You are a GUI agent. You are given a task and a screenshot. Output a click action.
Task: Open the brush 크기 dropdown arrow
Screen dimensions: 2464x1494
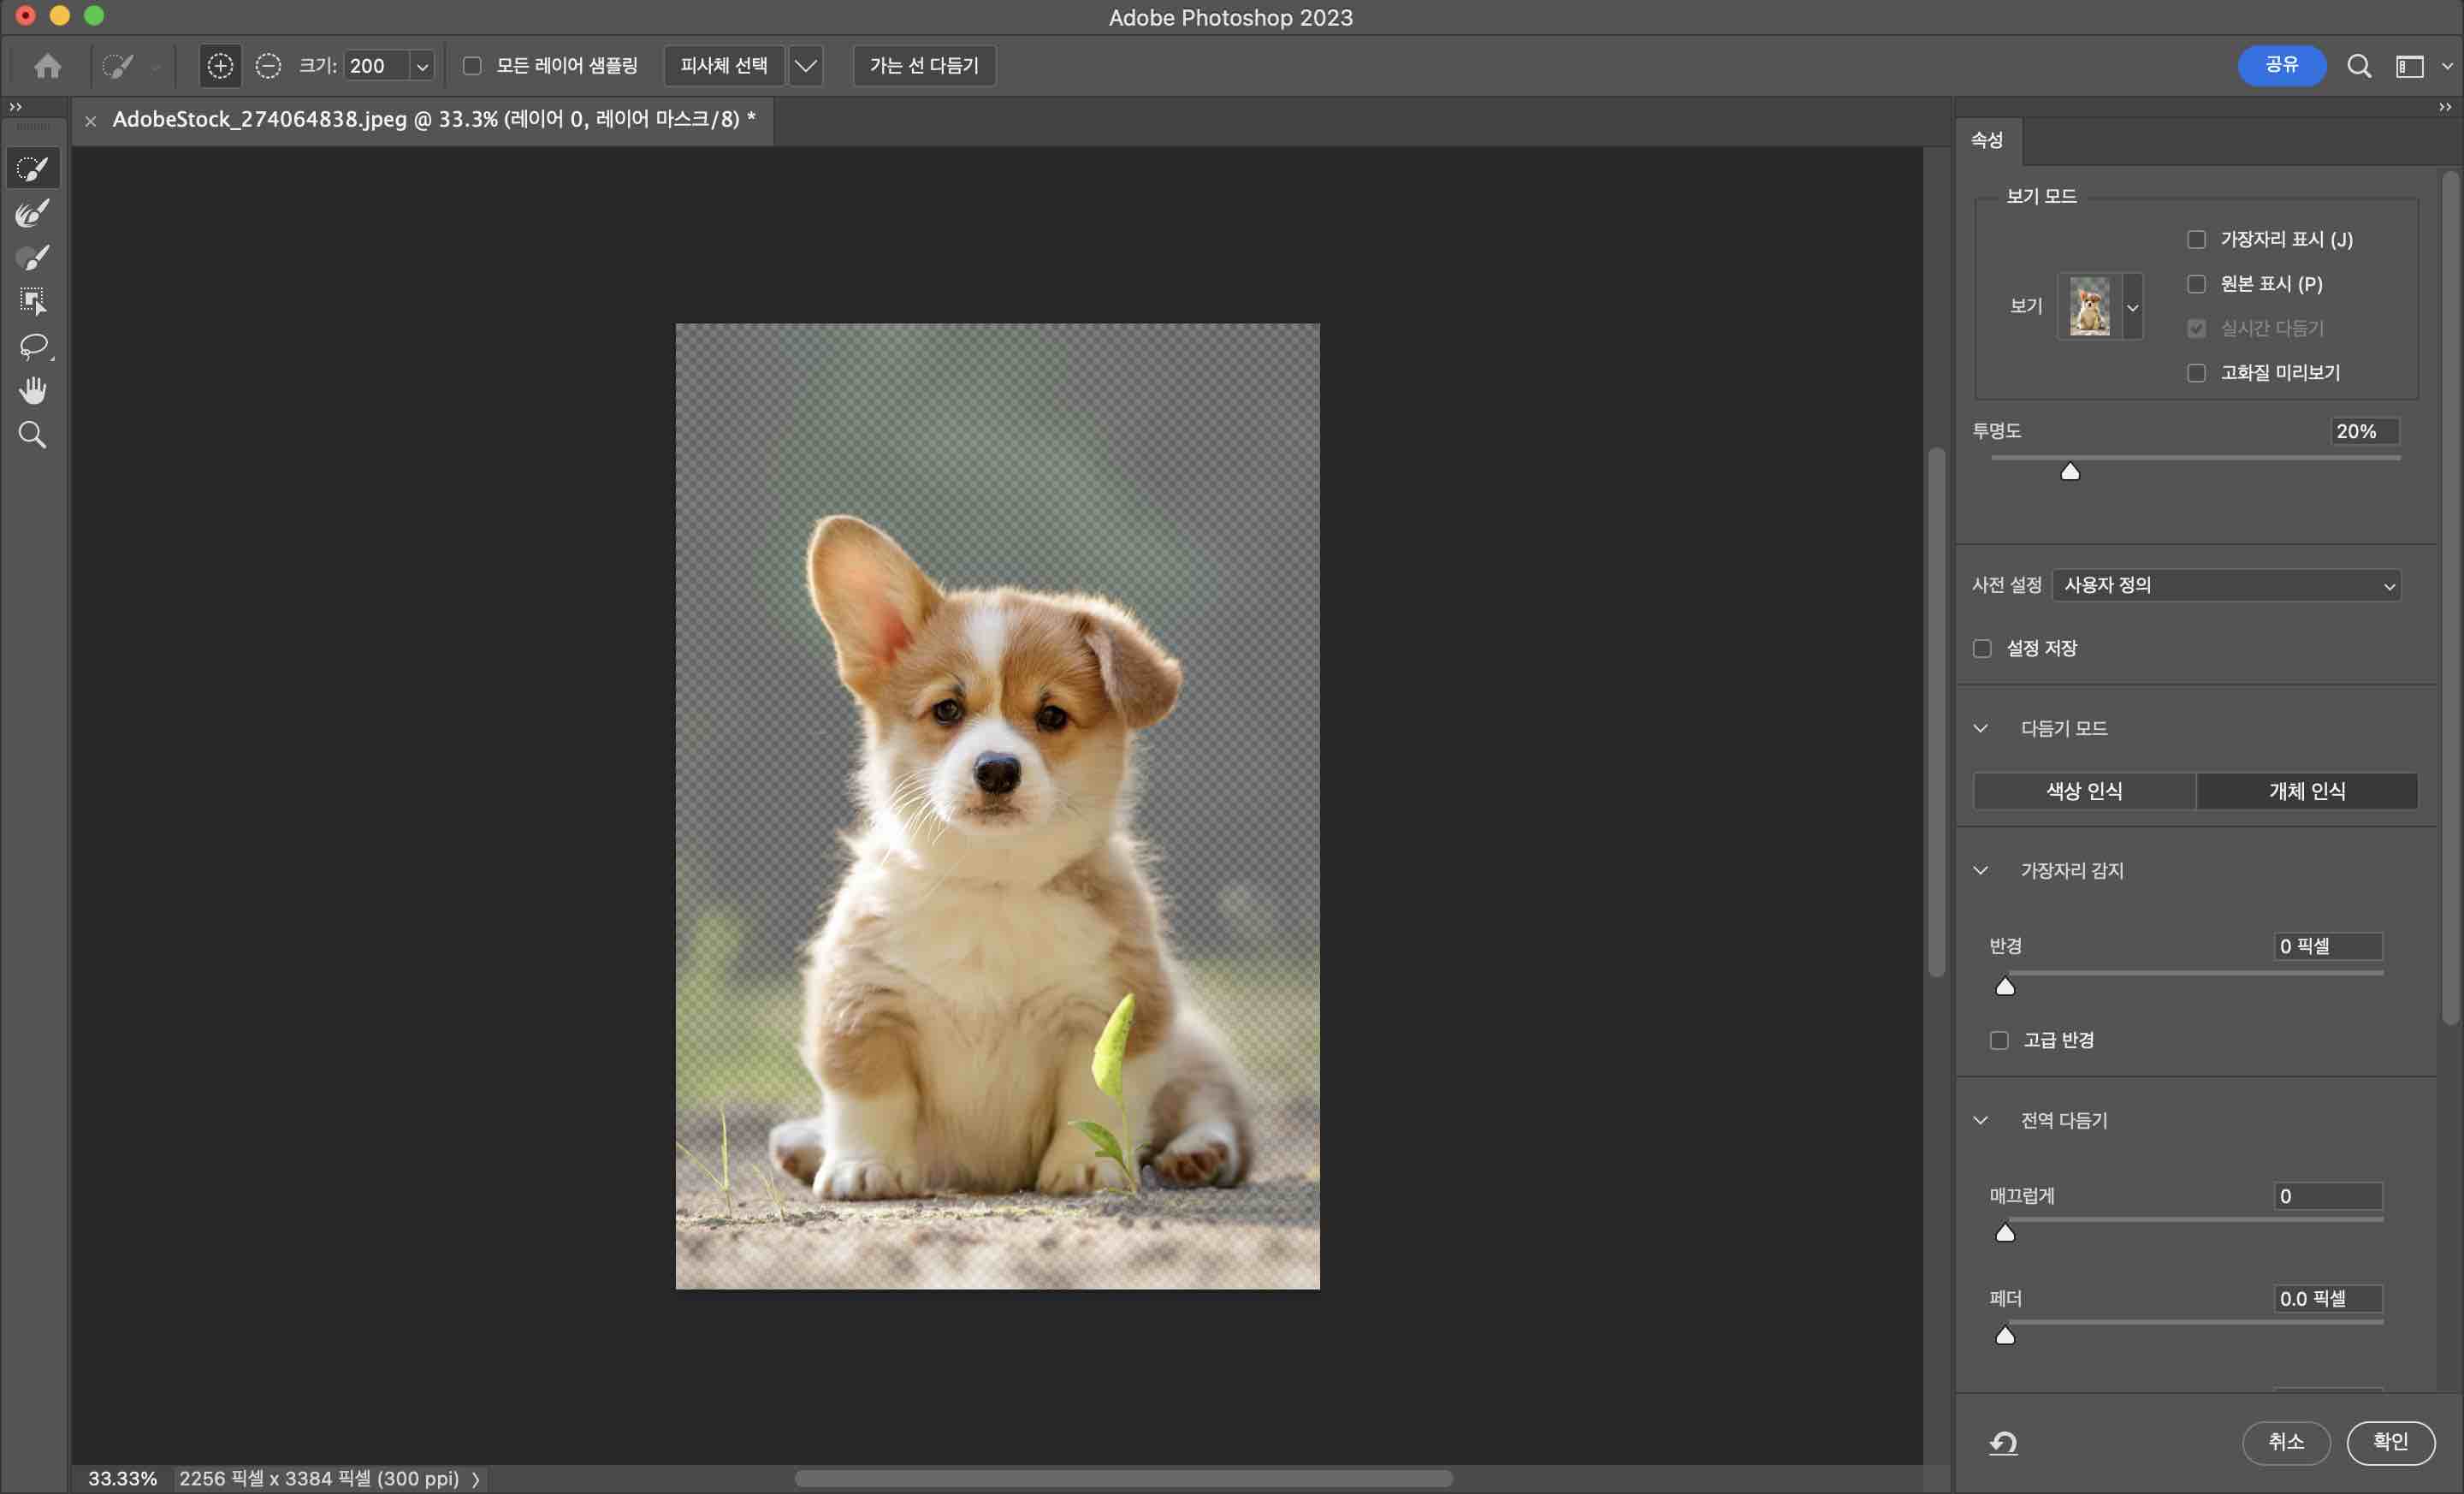click(x=423, y=67)
